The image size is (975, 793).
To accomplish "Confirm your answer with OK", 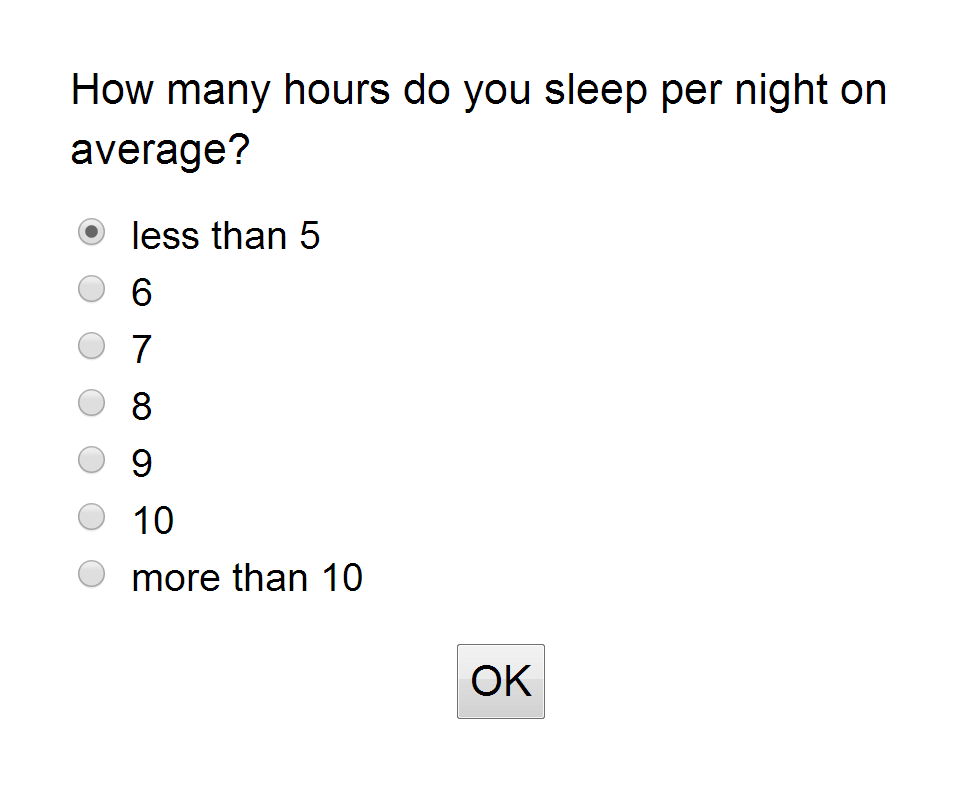I will [500, 680].
